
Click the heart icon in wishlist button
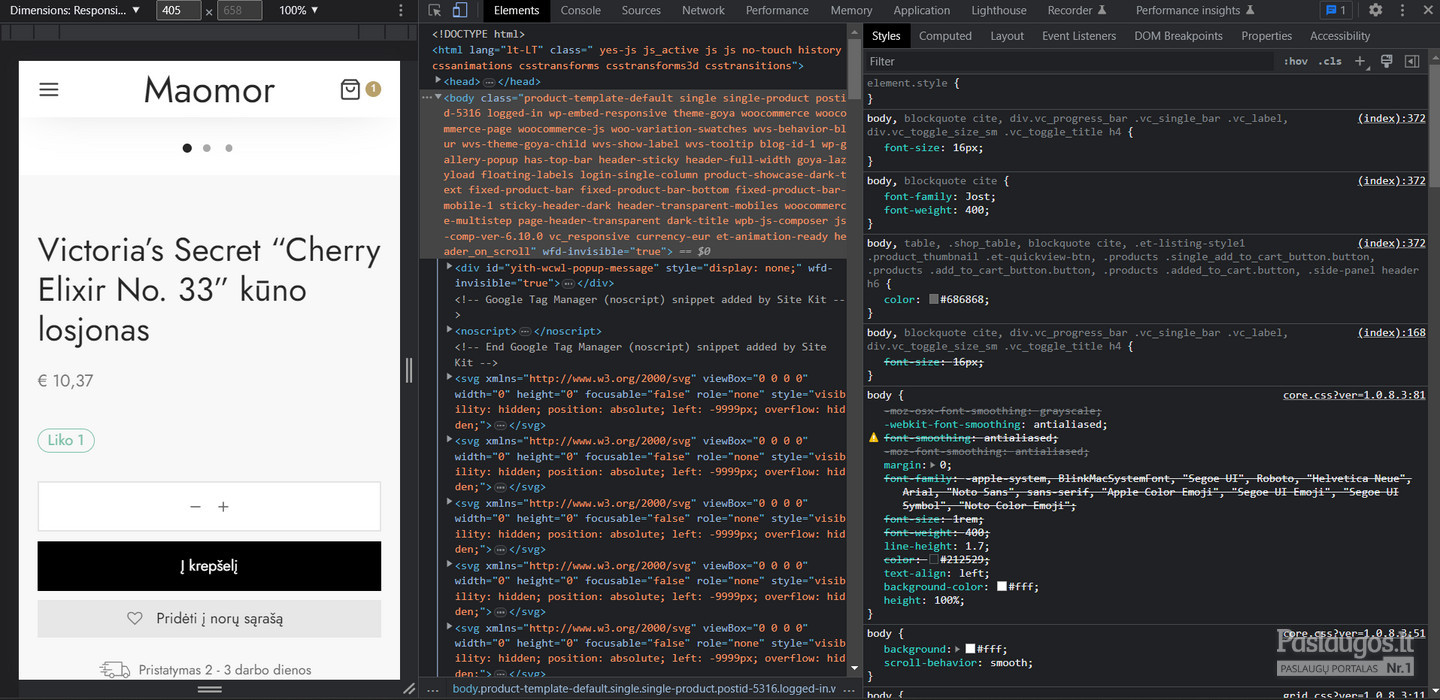tap(135, 619)
